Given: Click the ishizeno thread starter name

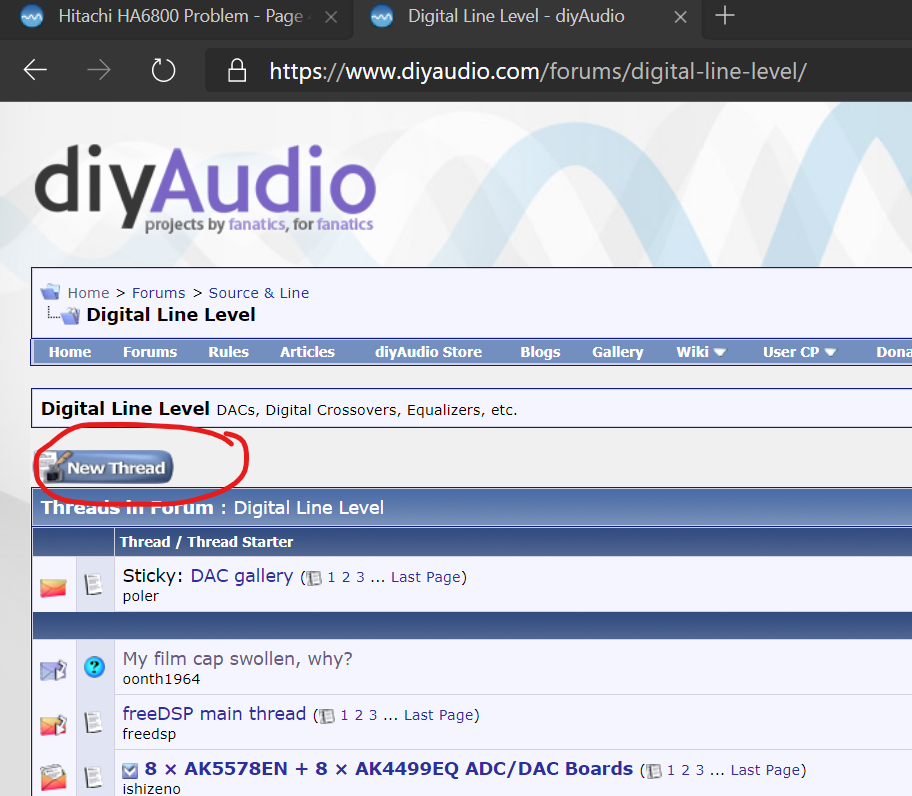Looking at the screenshot, I should click(151, 788).
